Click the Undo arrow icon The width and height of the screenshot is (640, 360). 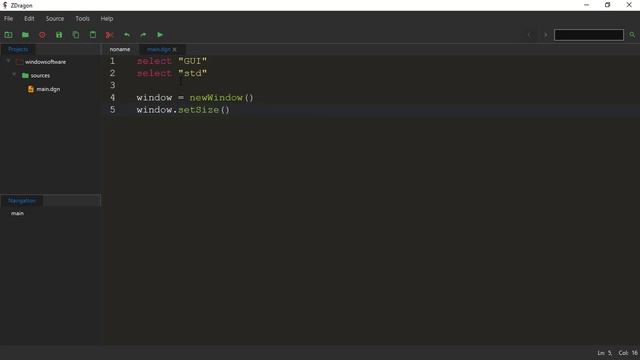[127, 35]
